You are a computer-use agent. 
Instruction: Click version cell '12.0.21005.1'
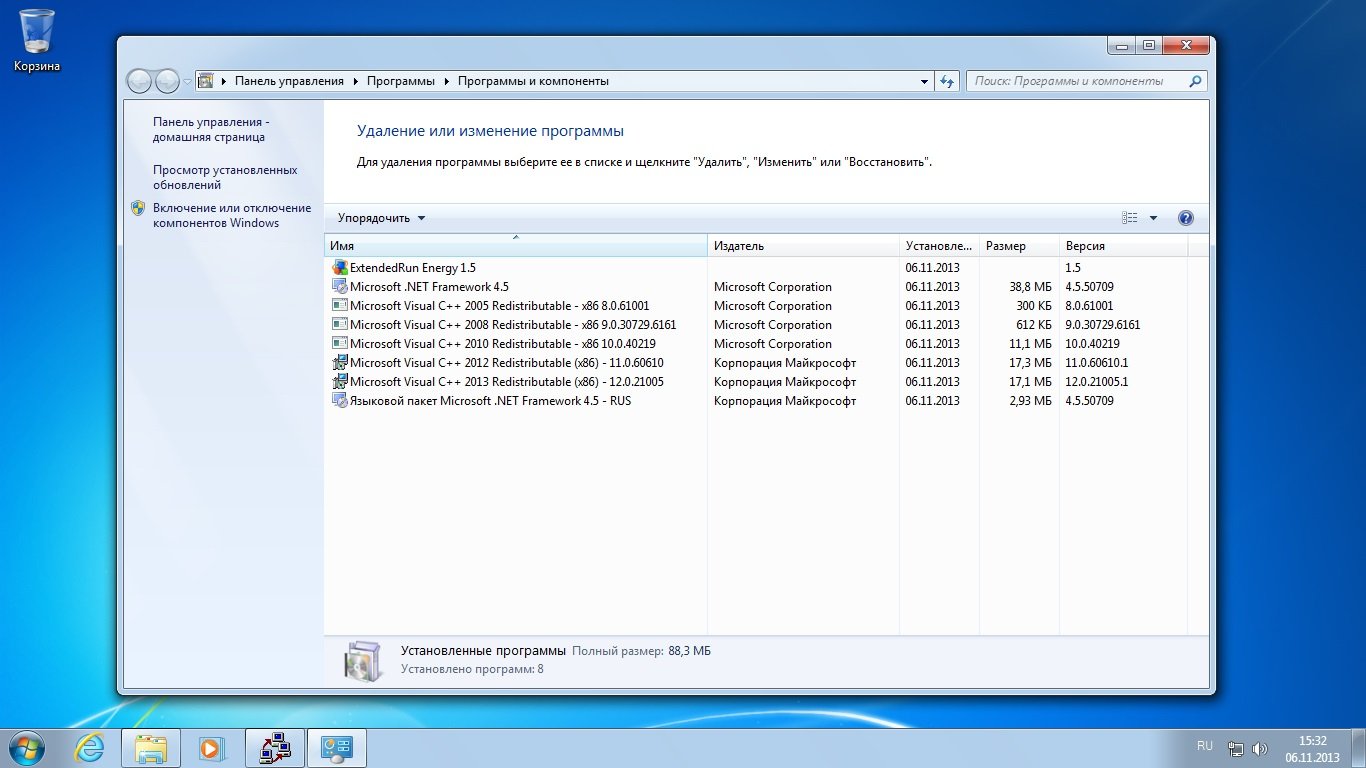pyautogui.click(x=1097, y=382)
